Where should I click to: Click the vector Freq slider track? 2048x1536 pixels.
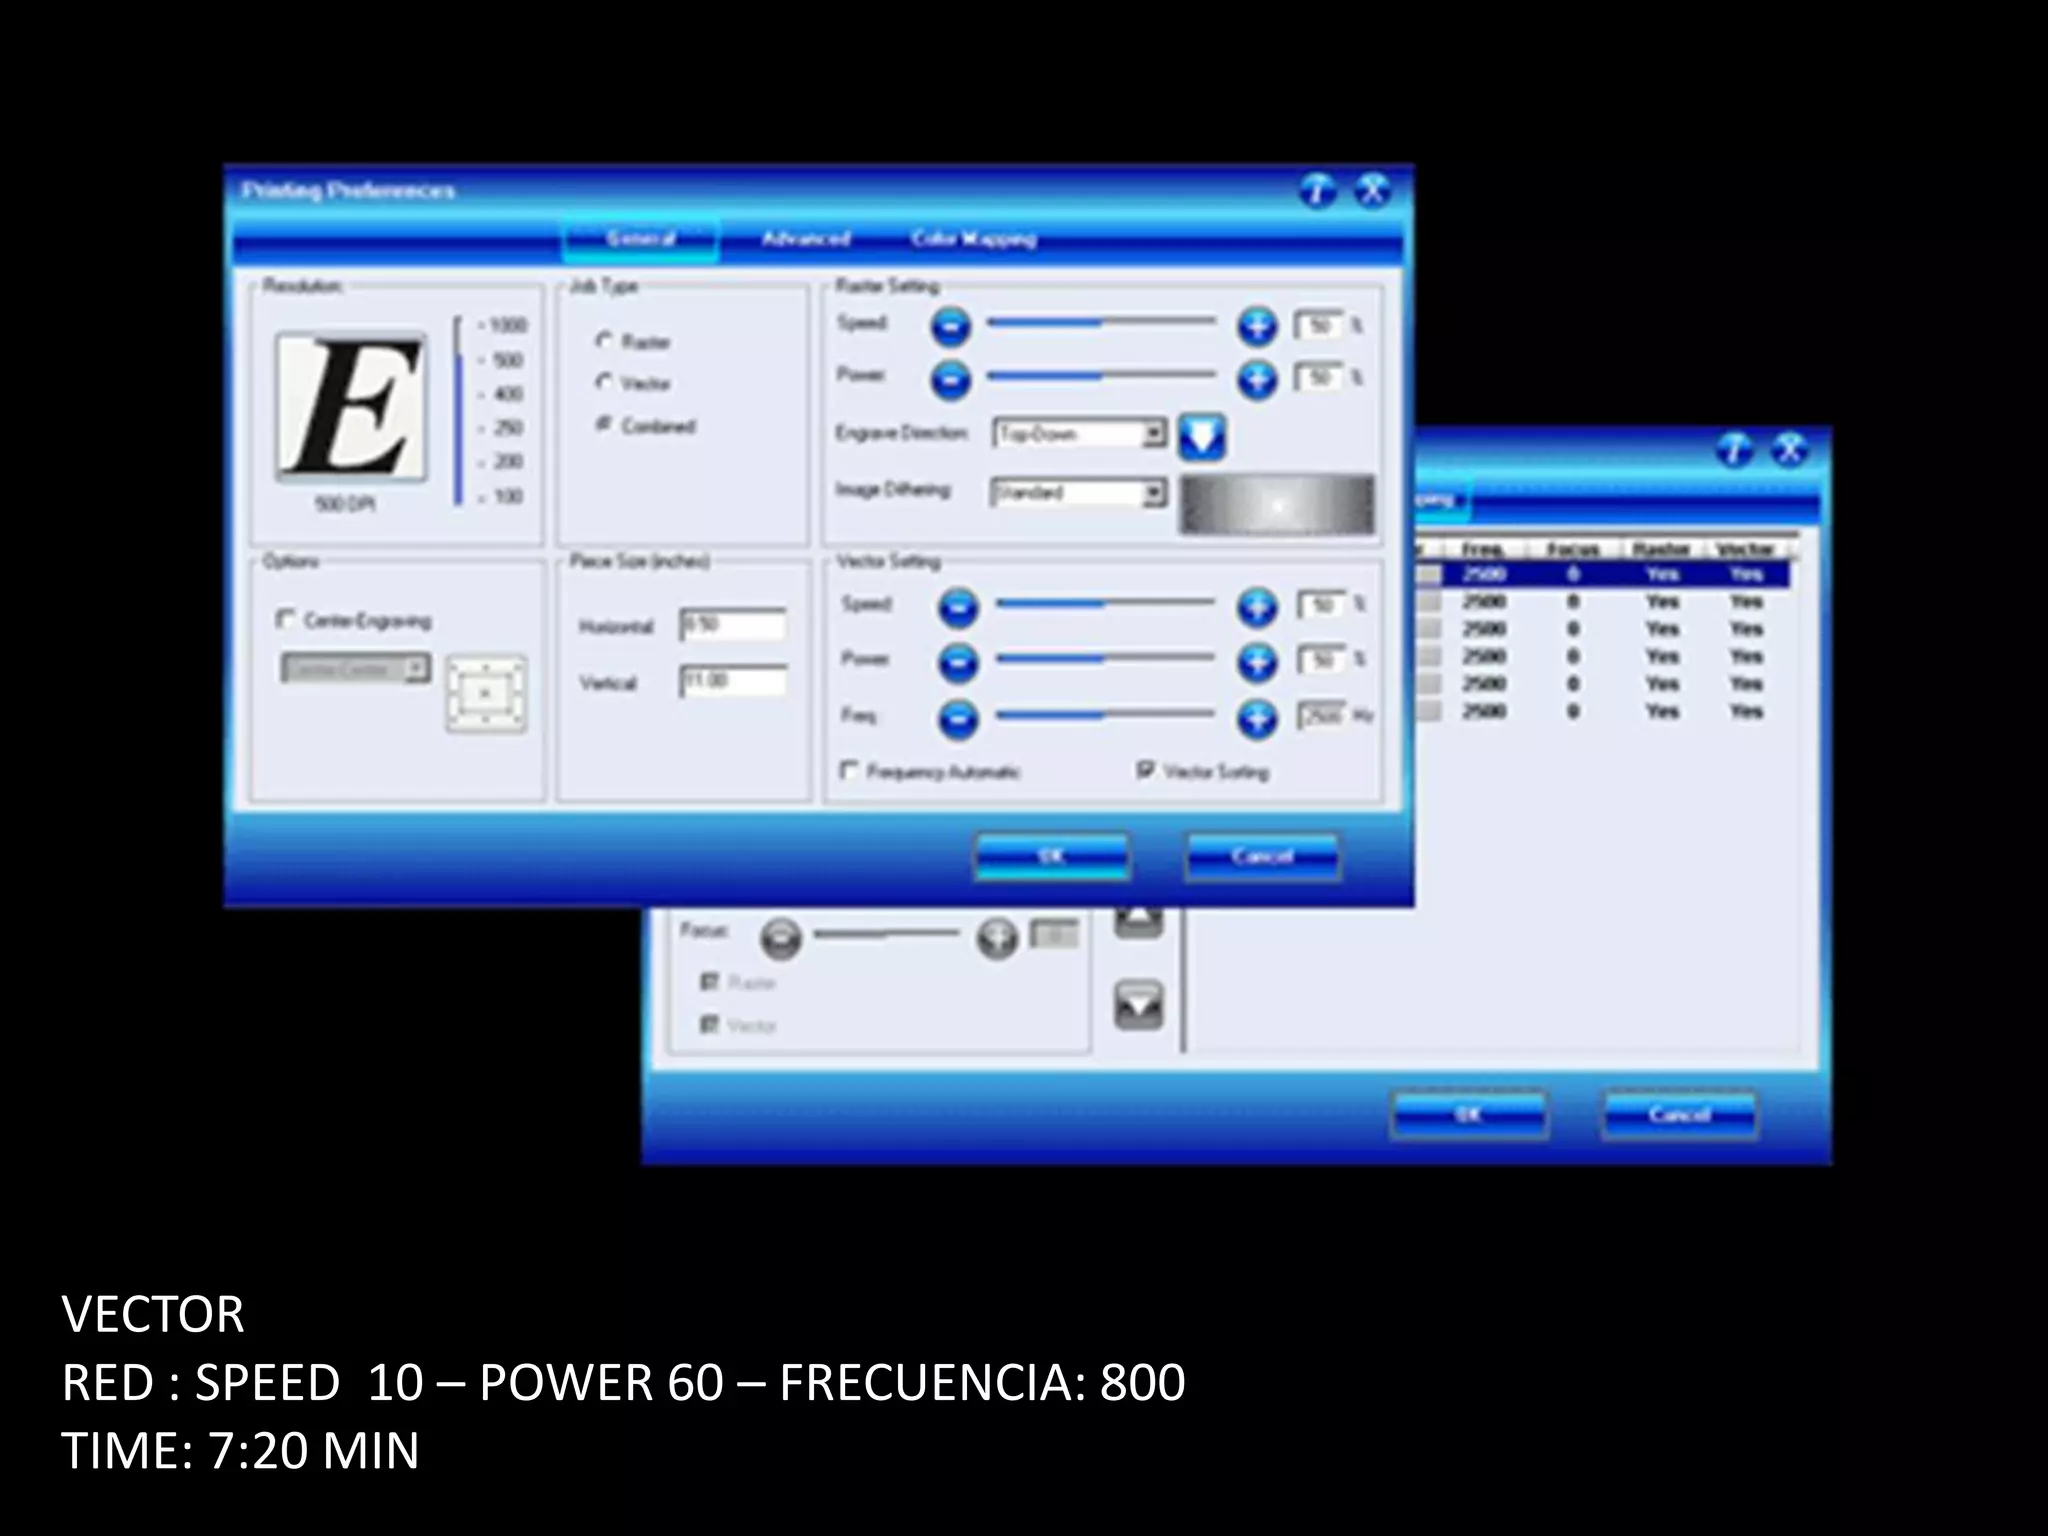[1104, 715]
